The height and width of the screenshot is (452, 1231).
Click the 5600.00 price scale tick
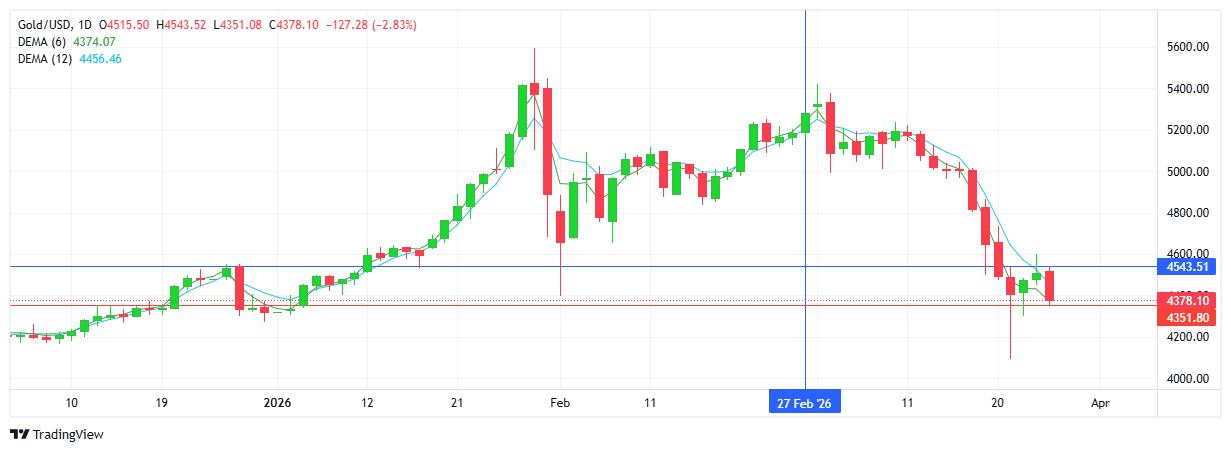click(x=1188, y=47)
